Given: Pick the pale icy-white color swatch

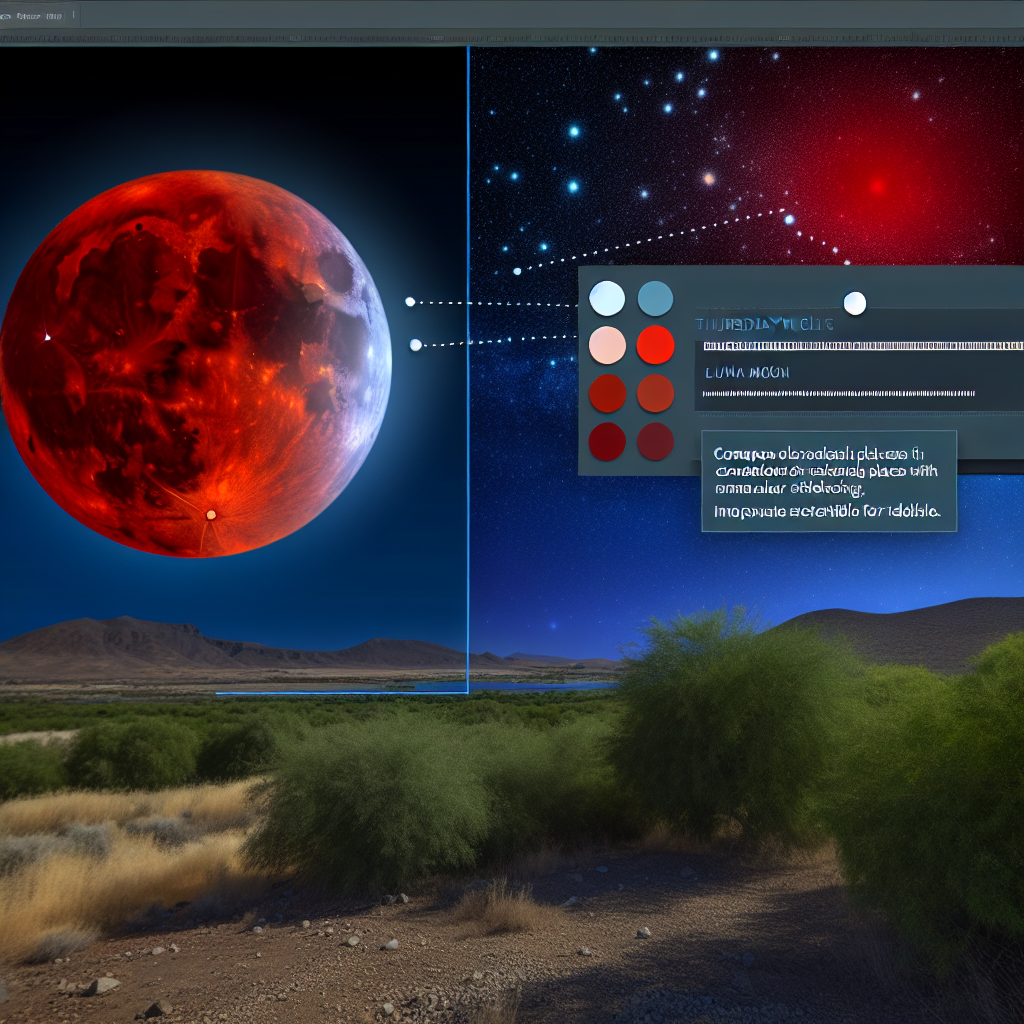Looking at the screenshot, I should tap(607, 298).
